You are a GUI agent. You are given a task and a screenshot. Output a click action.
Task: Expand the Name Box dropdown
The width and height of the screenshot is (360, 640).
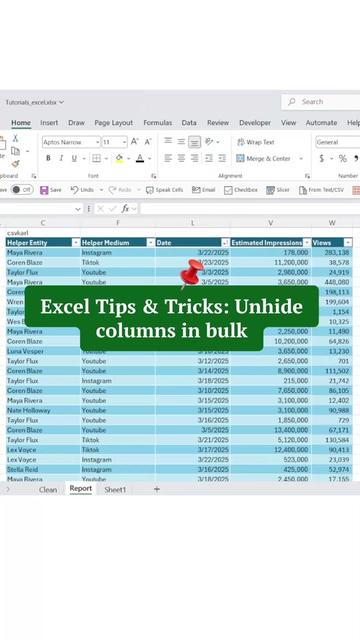pos(78,209)
